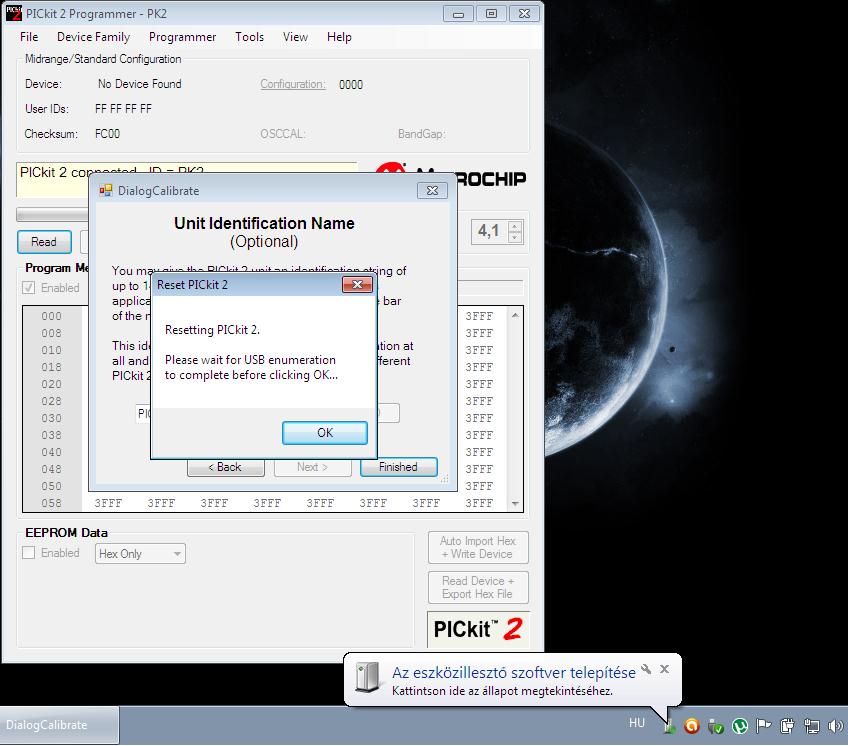Click the device driver install tray icon
Screen dimensions: 848x746
669,726
